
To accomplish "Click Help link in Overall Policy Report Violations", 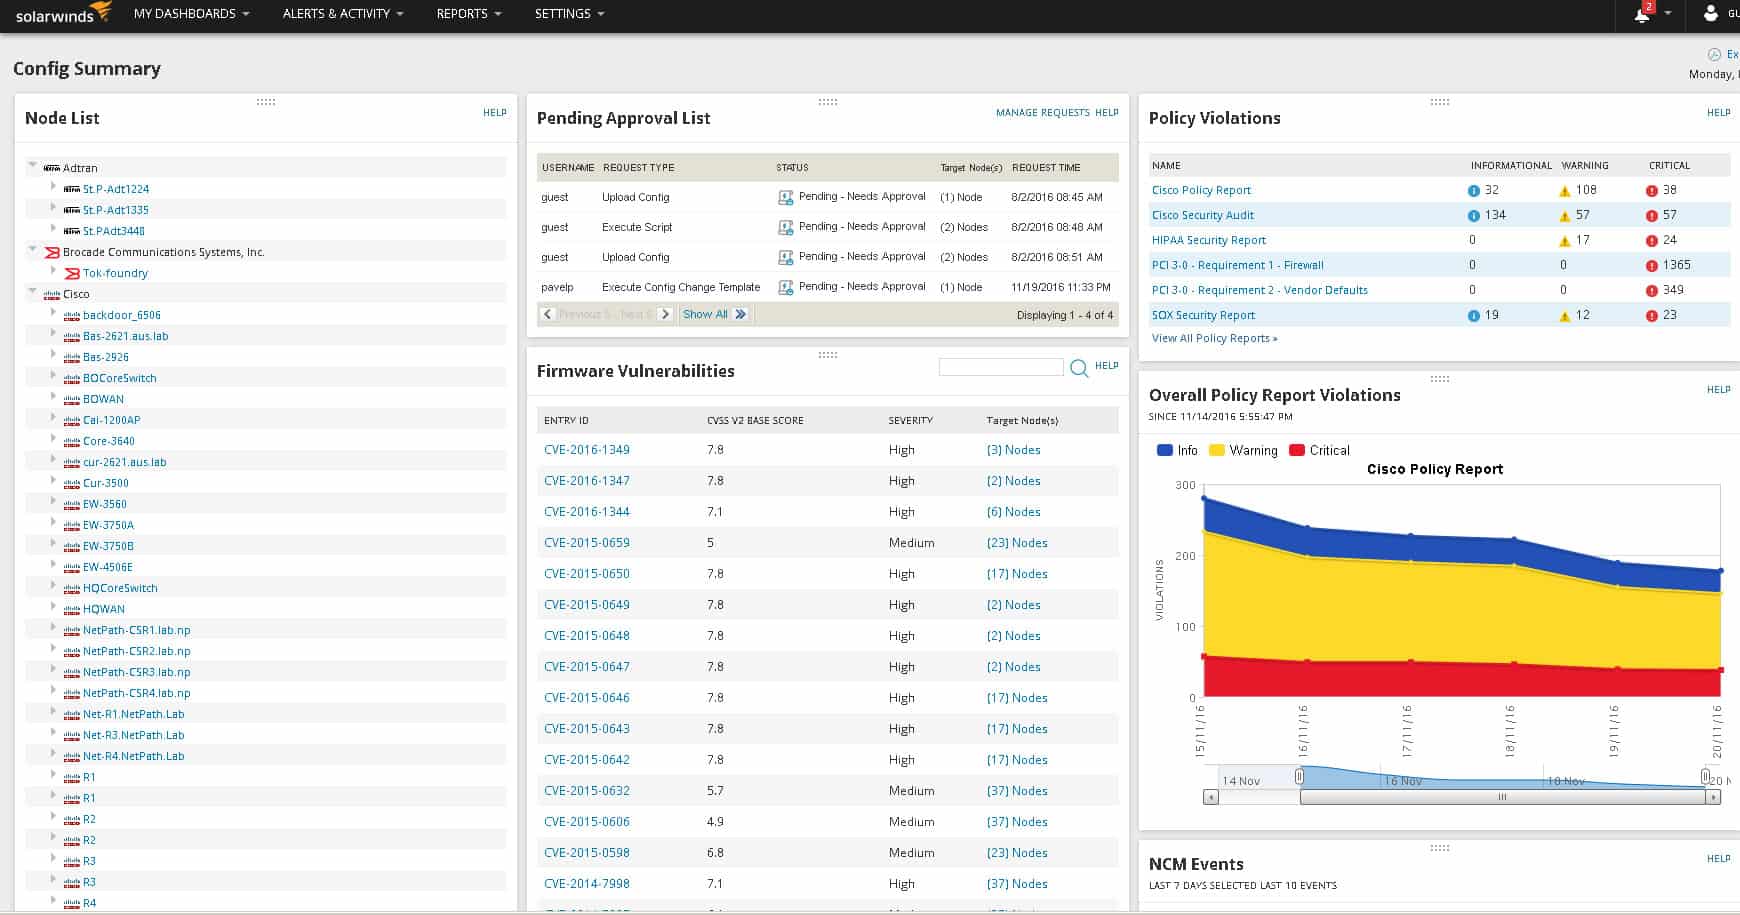I will pos(1718,390).
